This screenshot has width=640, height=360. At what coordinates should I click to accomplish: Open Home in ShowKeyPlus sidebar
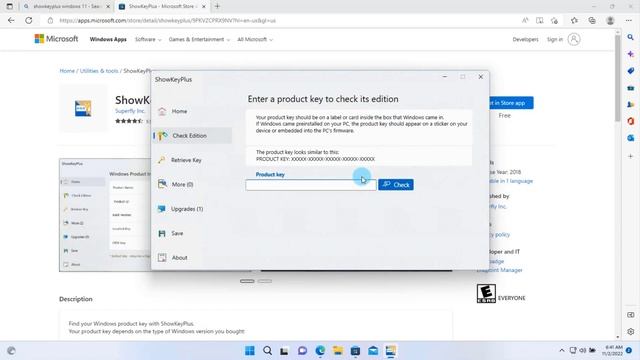pos(192,111)
